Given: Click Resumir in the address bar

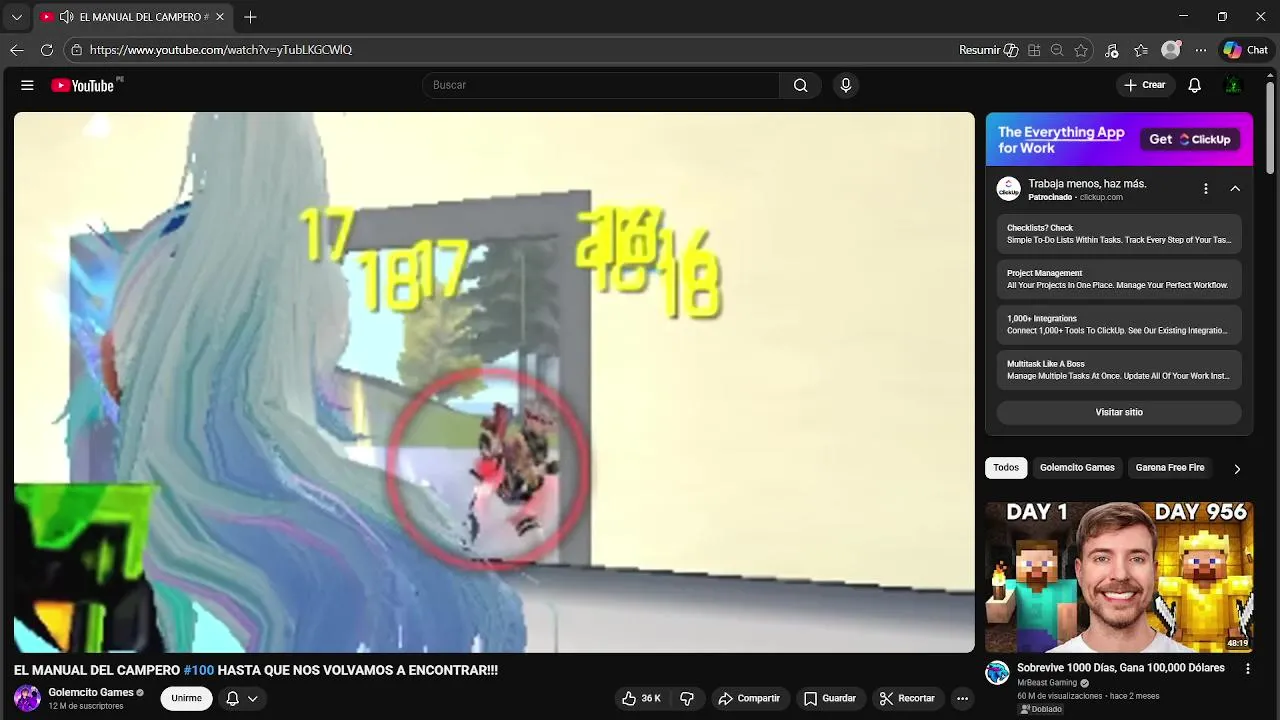Looking at the screenshot, I should coord(989,50).
